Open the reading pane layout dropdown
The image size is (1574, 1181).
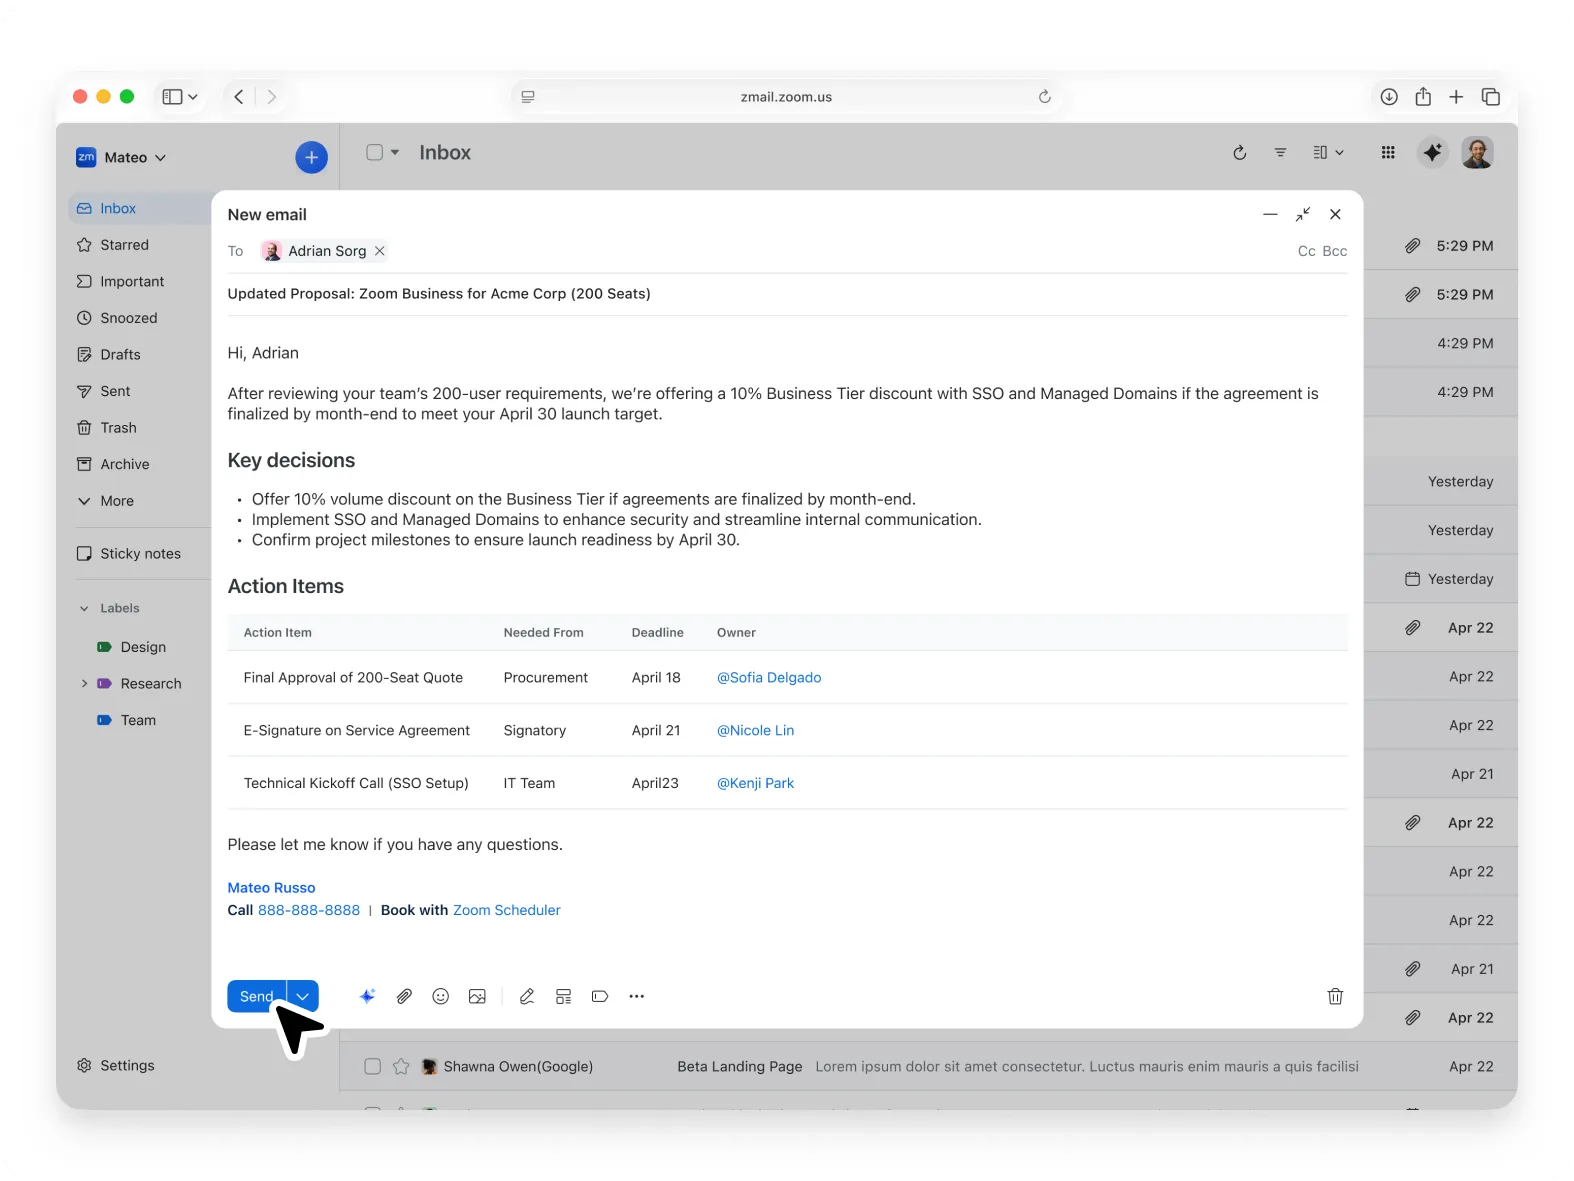pos(1328,152)
